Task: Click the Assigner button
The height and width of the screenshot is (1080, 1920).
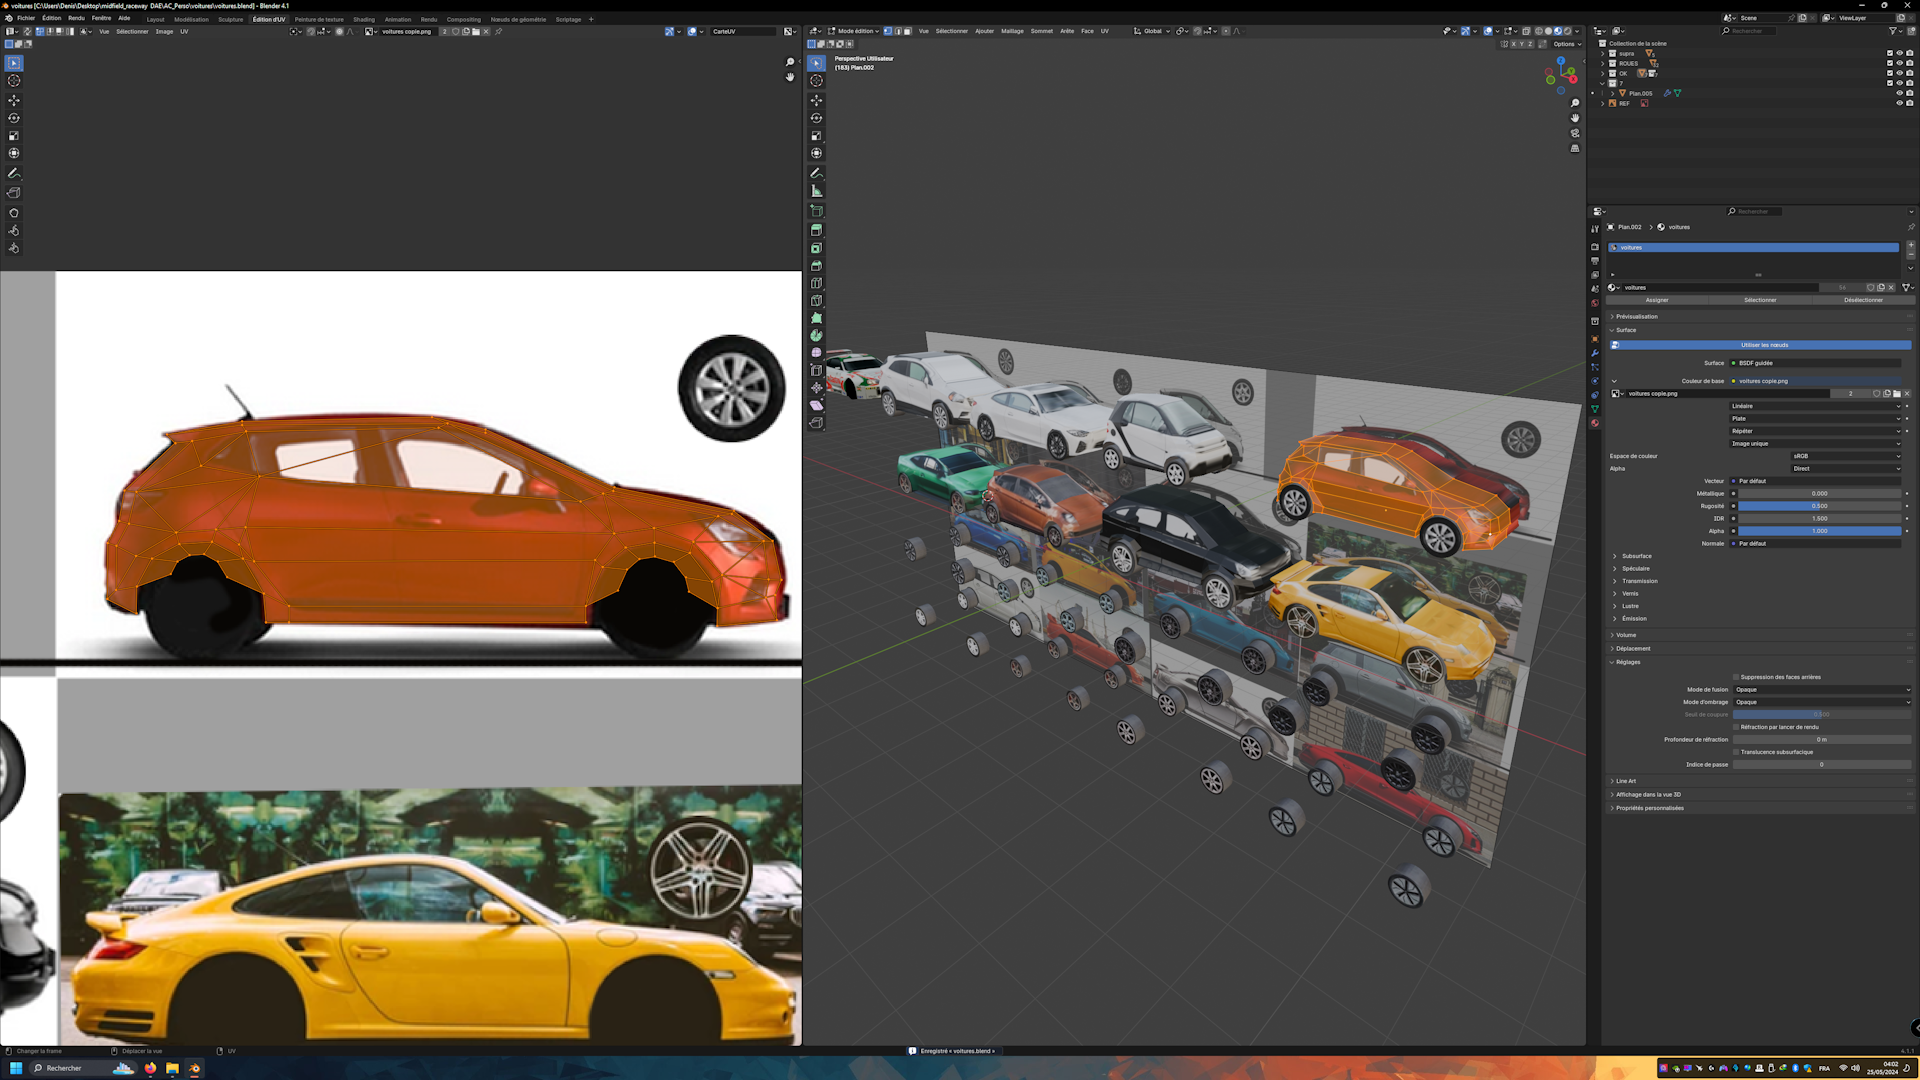Action: click(1657, 300)
